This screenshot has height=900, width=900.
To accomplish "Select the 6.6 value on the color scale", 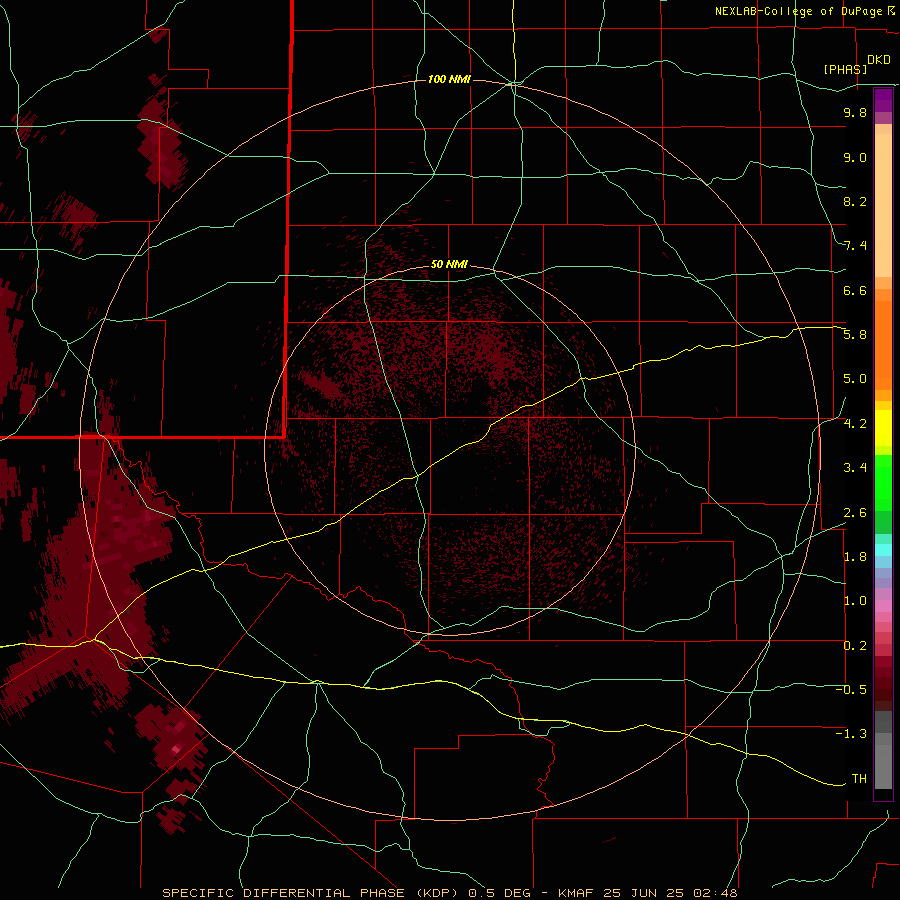I will (x=855, y=290).
